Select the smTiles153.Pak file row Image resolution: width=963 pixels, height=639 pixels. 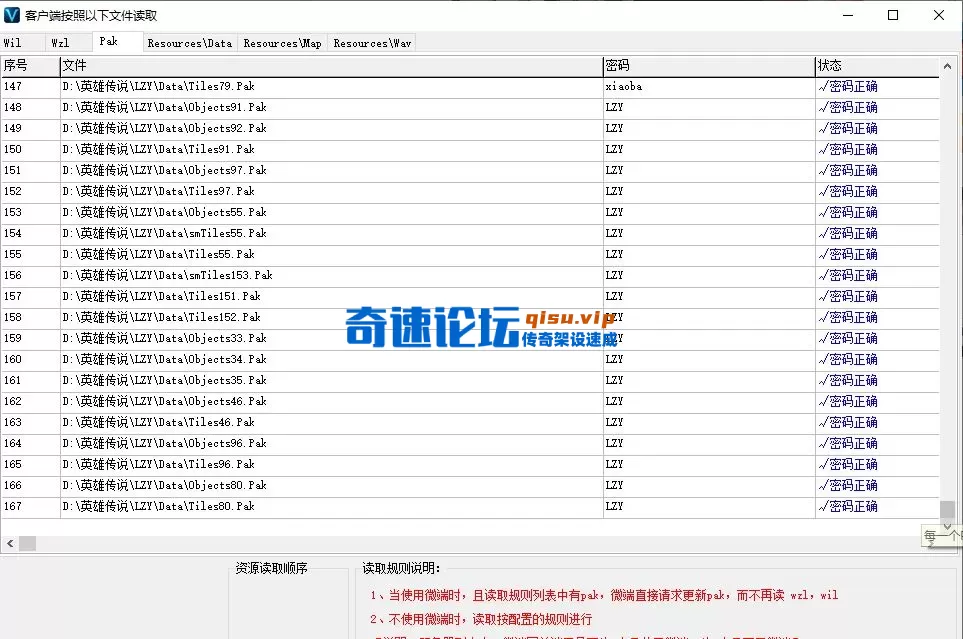[300, 275]
